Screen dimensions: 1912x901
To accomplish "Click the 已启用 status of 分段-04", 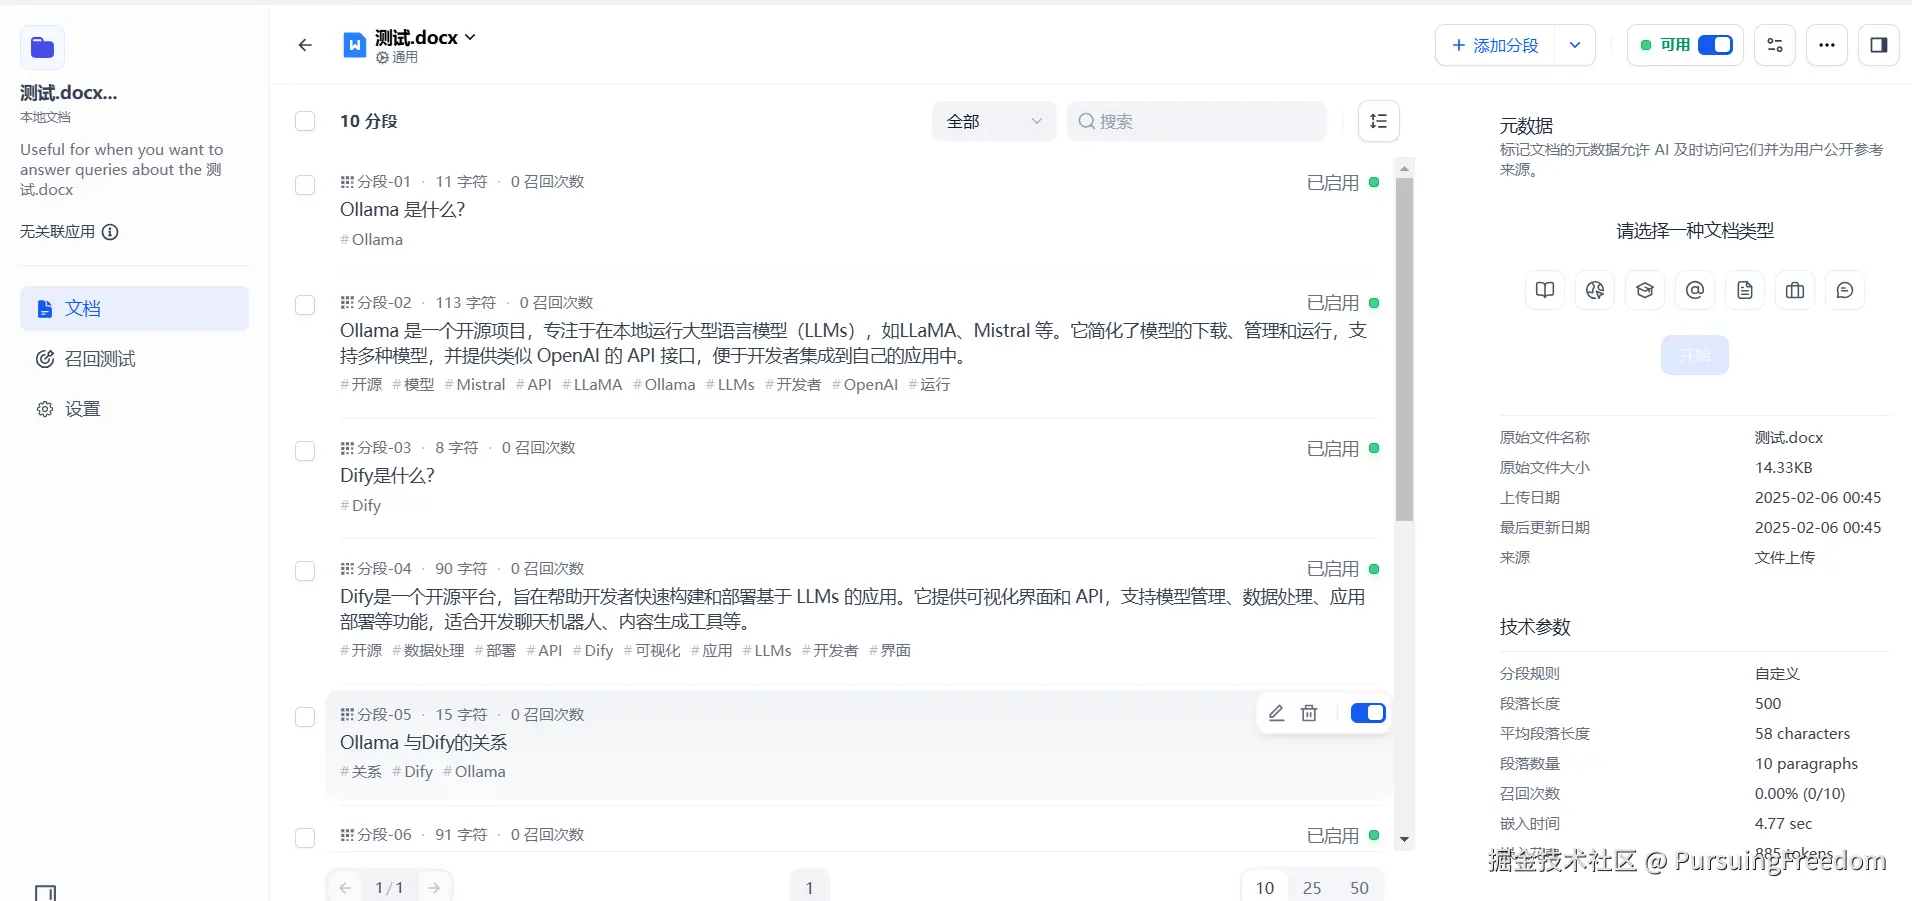I will coord(1343,569).
